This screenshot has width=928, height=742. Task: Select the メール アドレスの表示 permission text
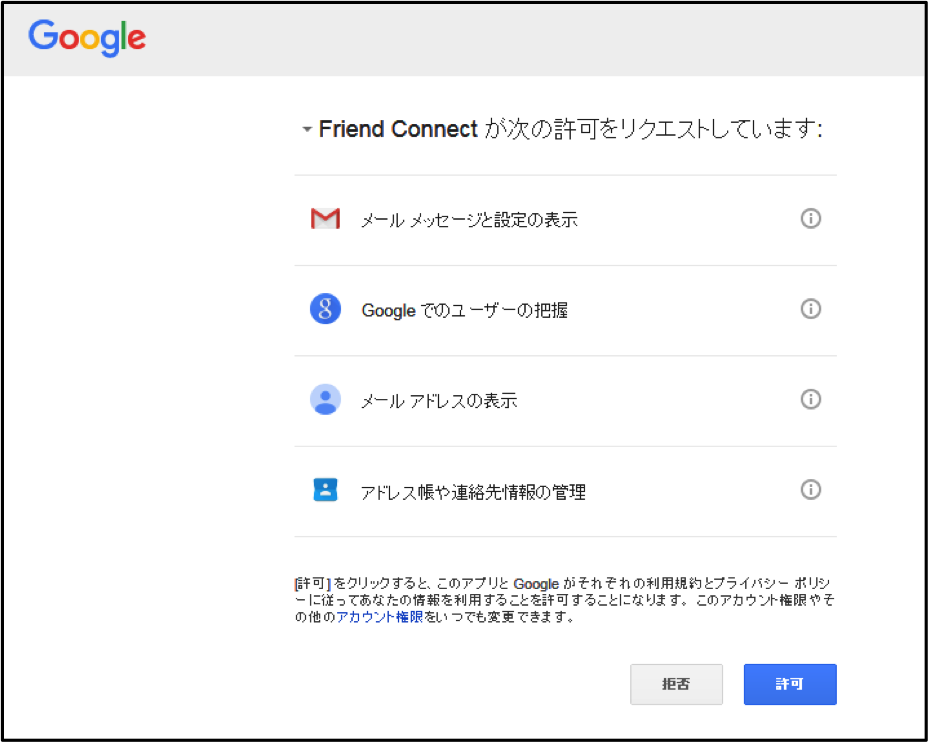pos(439,401)
